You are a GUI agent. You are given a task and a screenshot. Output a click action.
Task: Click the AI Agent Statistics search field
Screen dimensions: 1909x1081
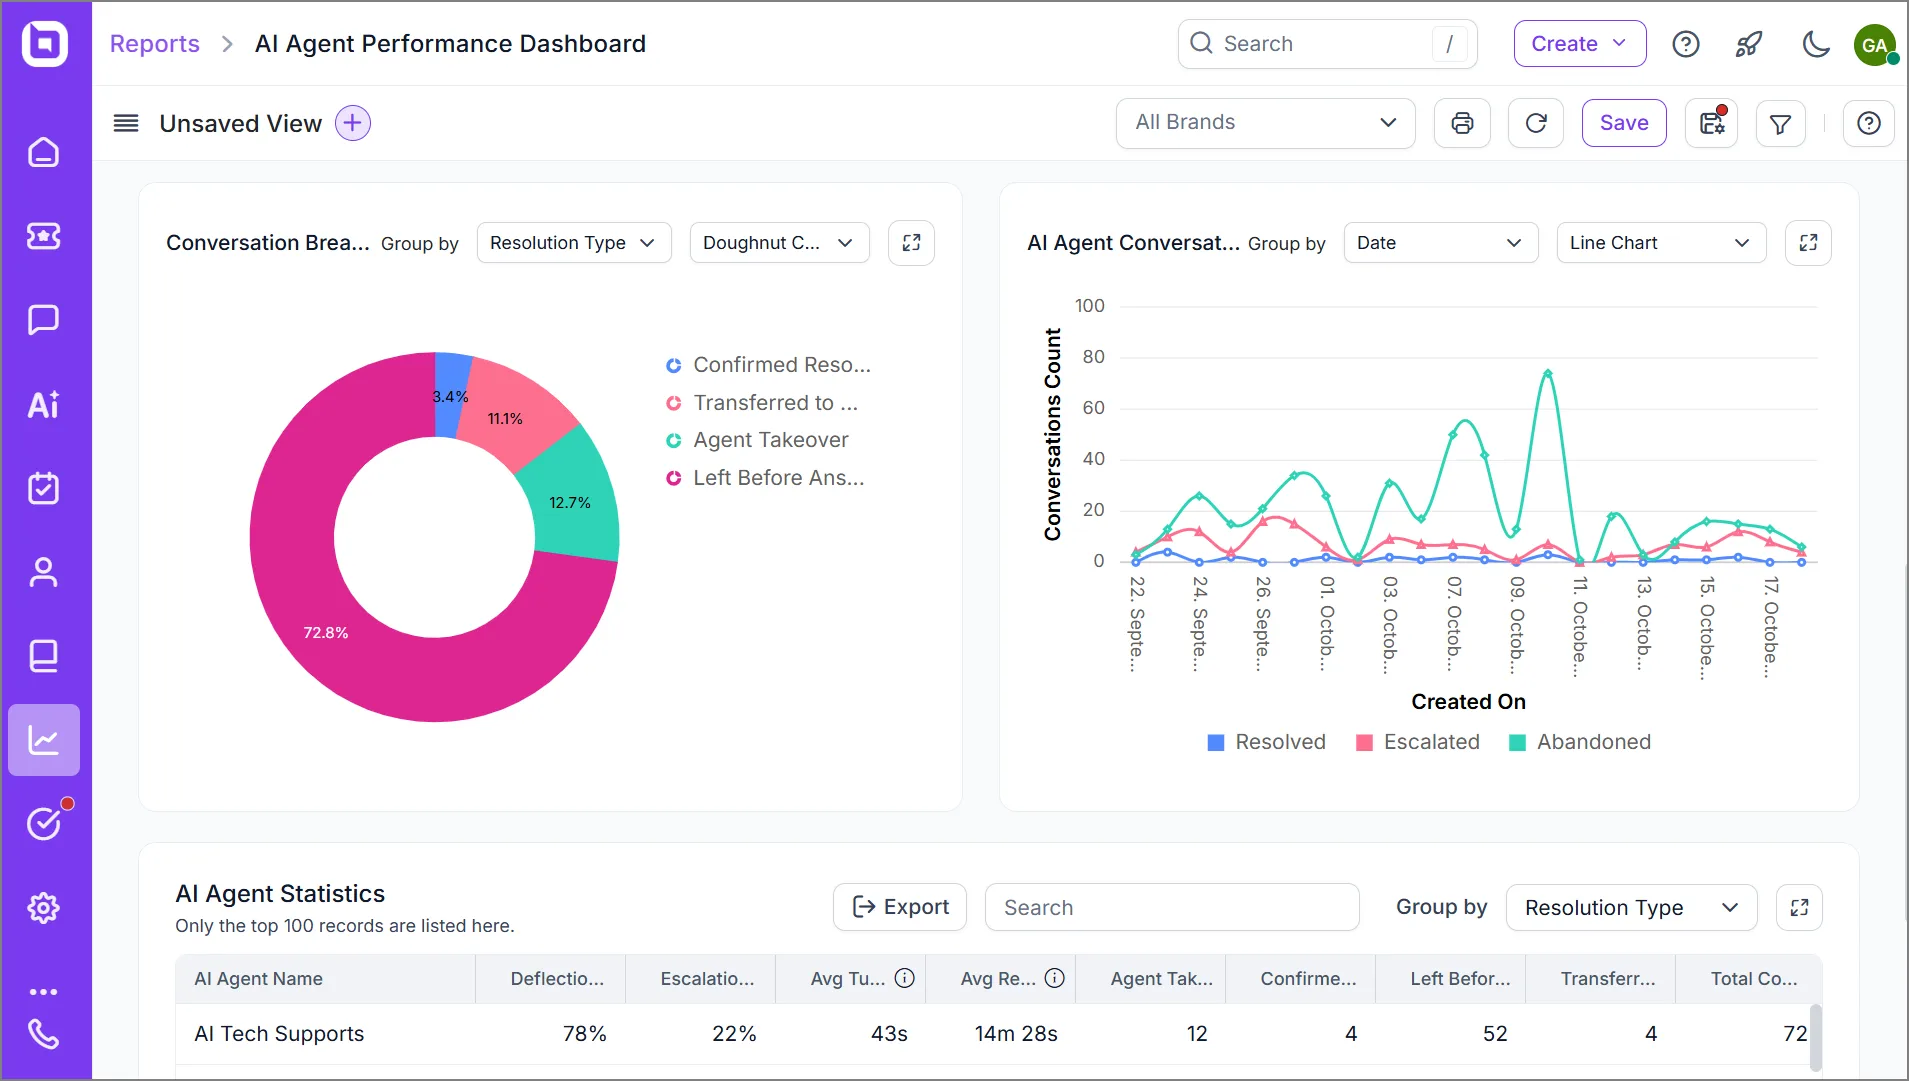click(1172, 907)
